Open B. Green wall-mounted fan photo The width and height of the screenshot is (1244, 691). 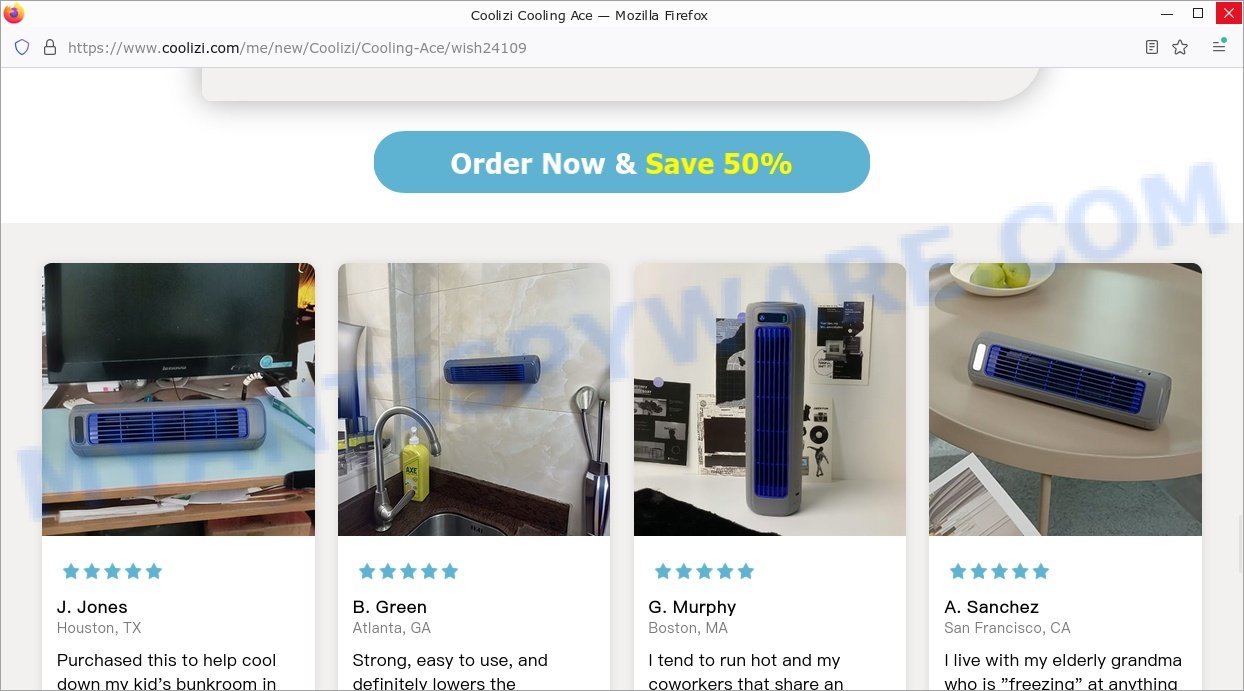pyautogui.click(x=474, y=399)
